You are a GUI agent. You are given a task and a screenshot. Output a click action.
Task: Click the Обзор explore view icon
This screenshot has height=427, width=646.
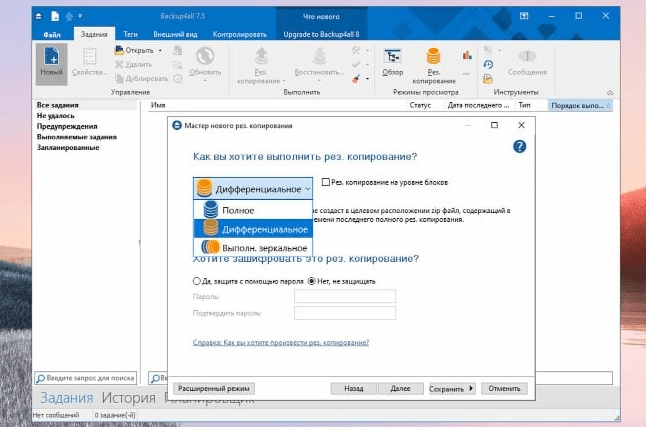tap(392, 56)
